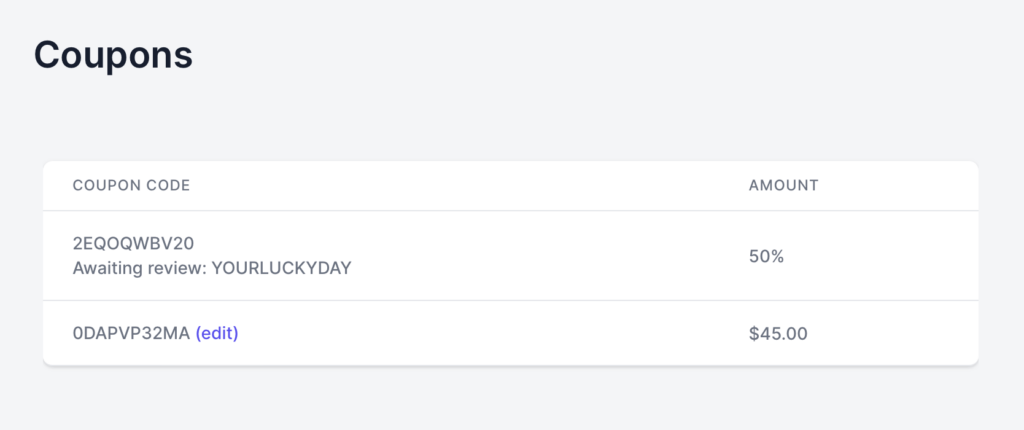
Task: Click the letters MA ending code 0DAPVP32MA
Action: click(x=178, y=333)
